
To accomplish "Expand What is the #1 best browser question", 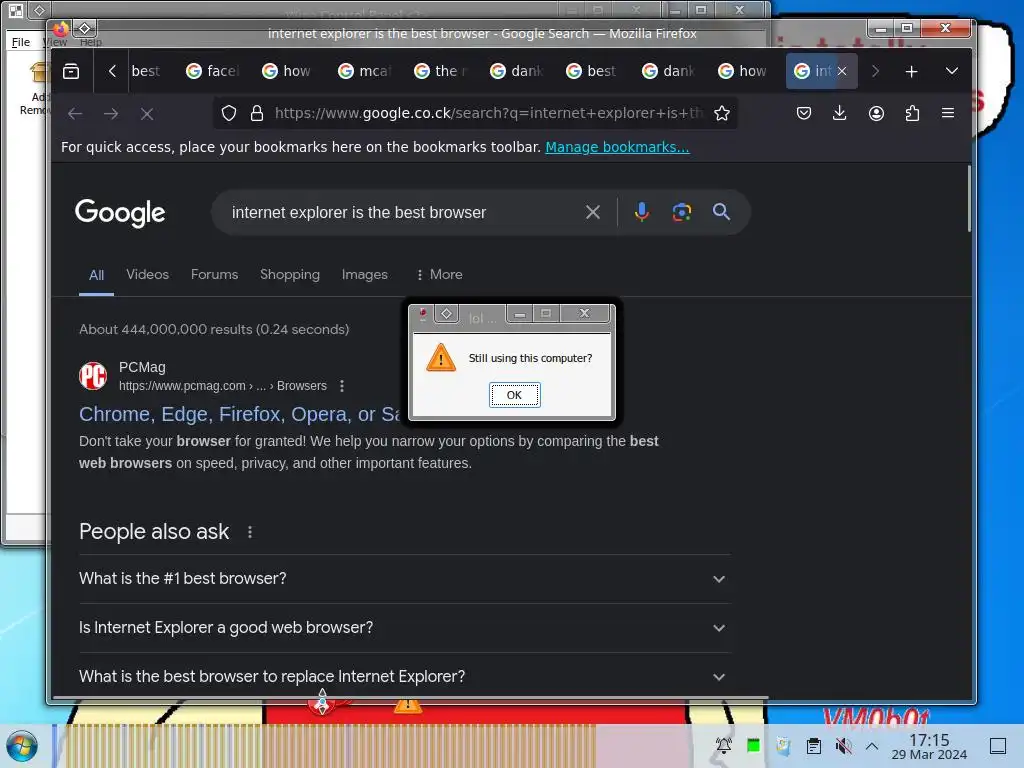I will 404,579.
